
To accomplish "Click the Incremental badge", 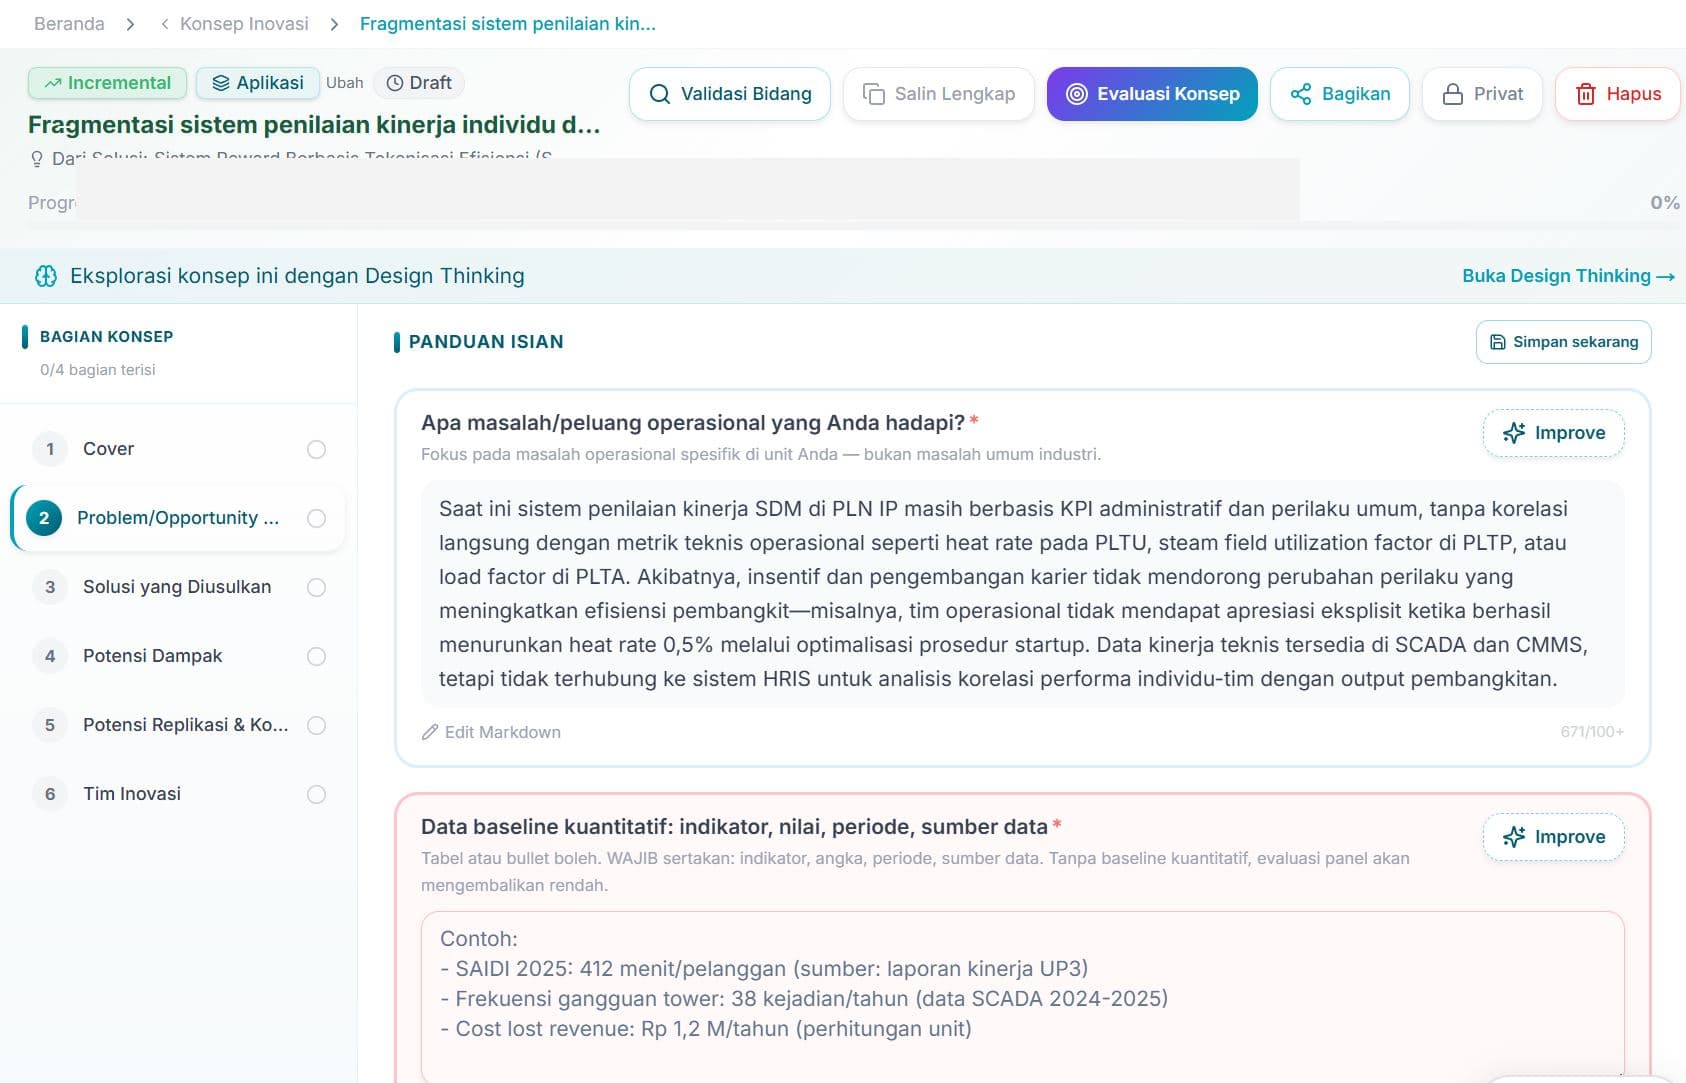I will point(108,83).
